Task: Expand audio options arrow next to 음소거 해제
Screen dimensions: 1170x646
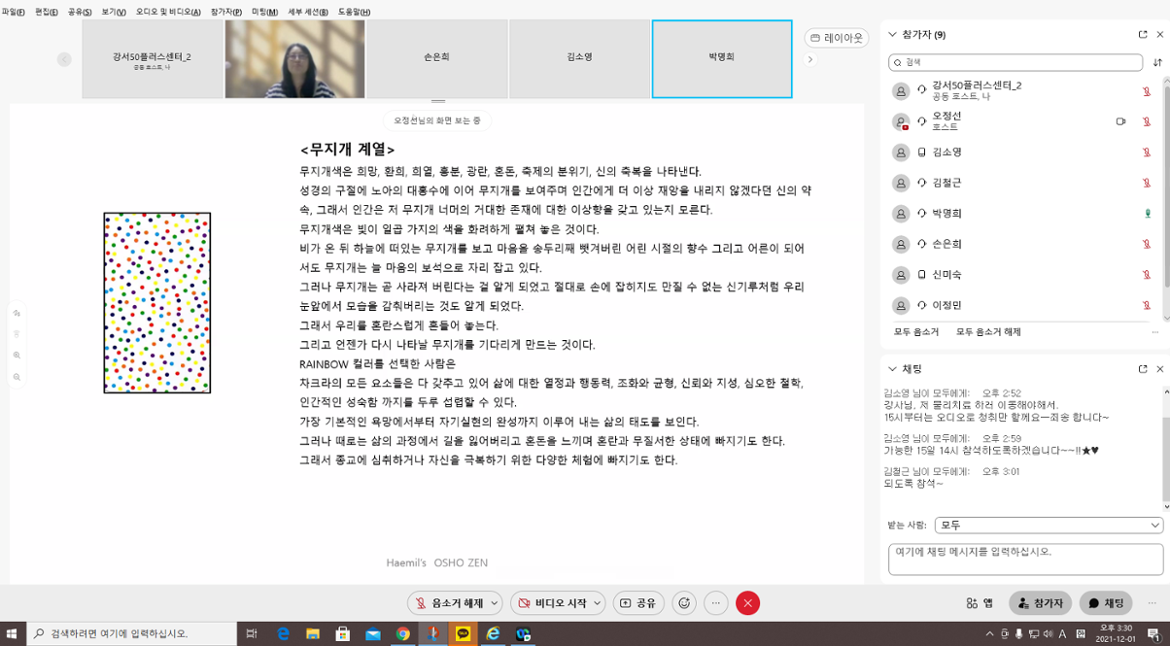Action: pyautogui.click(x=495, y=603)
